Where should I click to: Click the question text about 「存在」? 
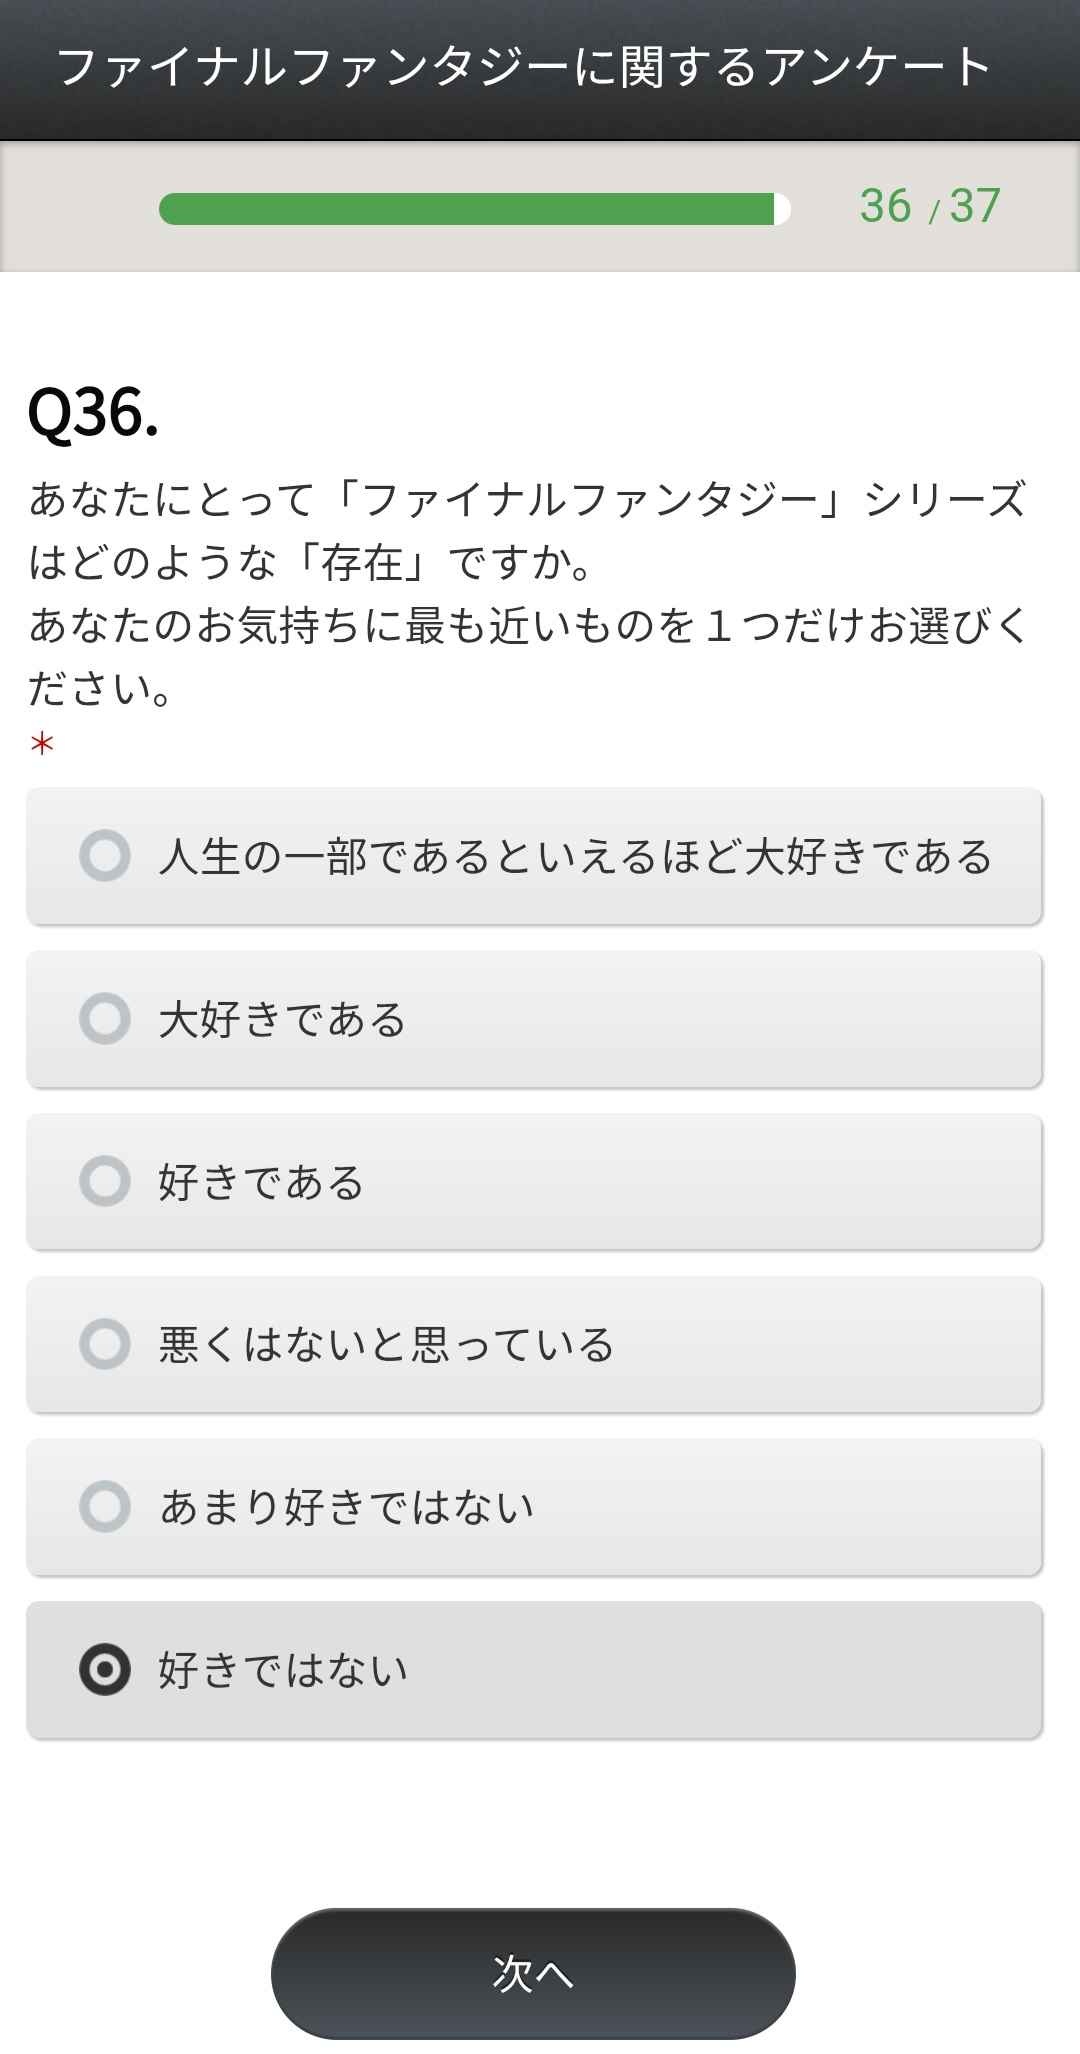[x=527, y=593]
